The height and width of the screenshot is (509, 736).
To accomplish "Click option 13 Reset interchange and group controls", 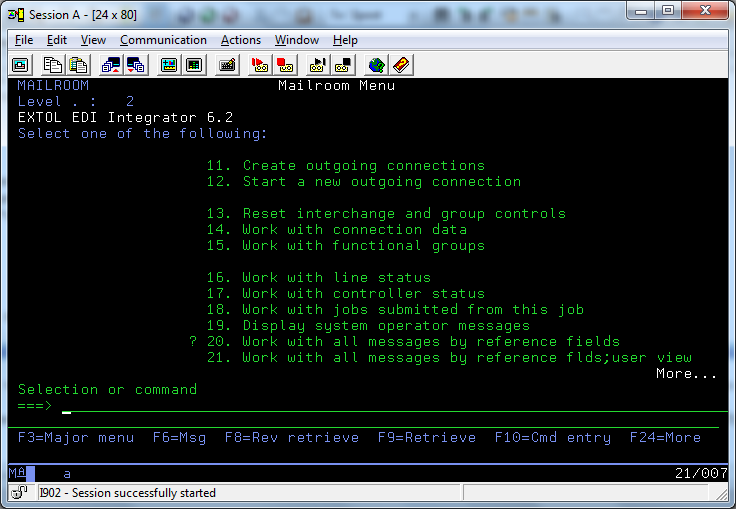I will click(386, 214).
